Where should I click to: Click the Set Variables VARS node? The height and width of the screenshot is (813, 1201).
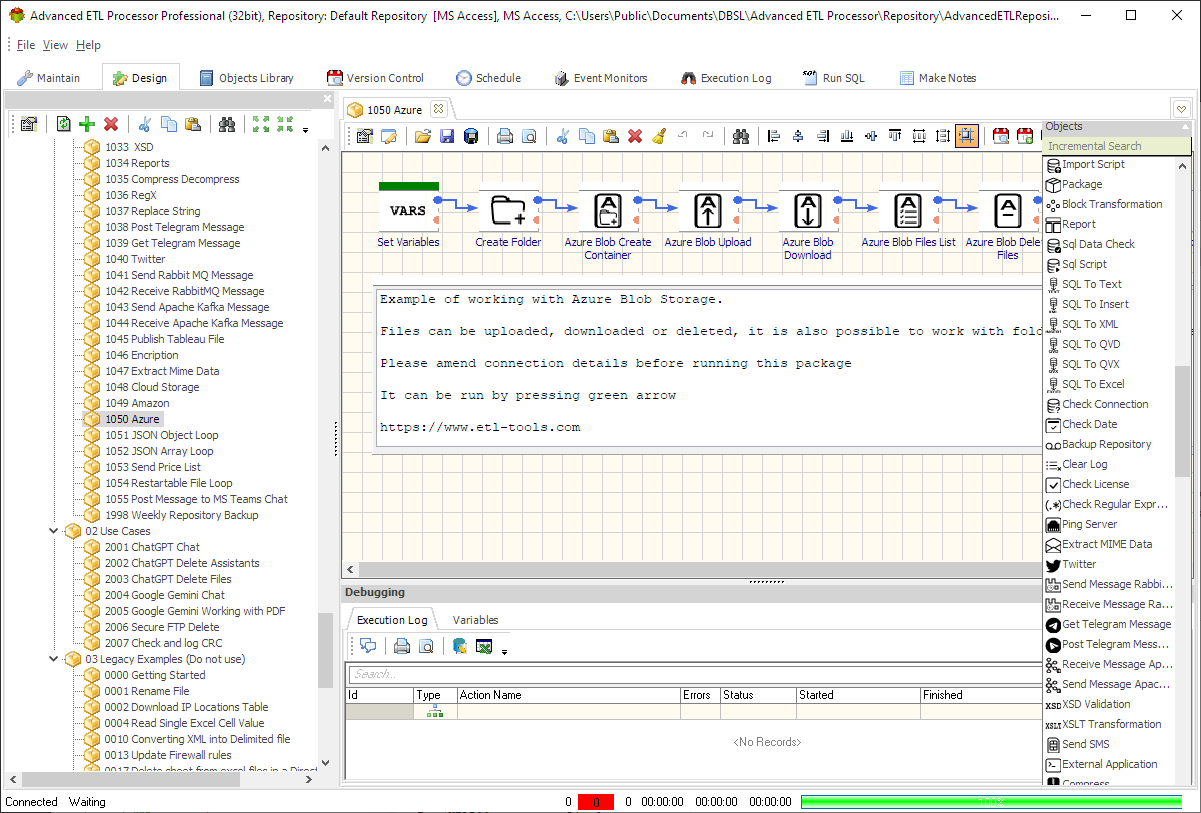point(408,211)
